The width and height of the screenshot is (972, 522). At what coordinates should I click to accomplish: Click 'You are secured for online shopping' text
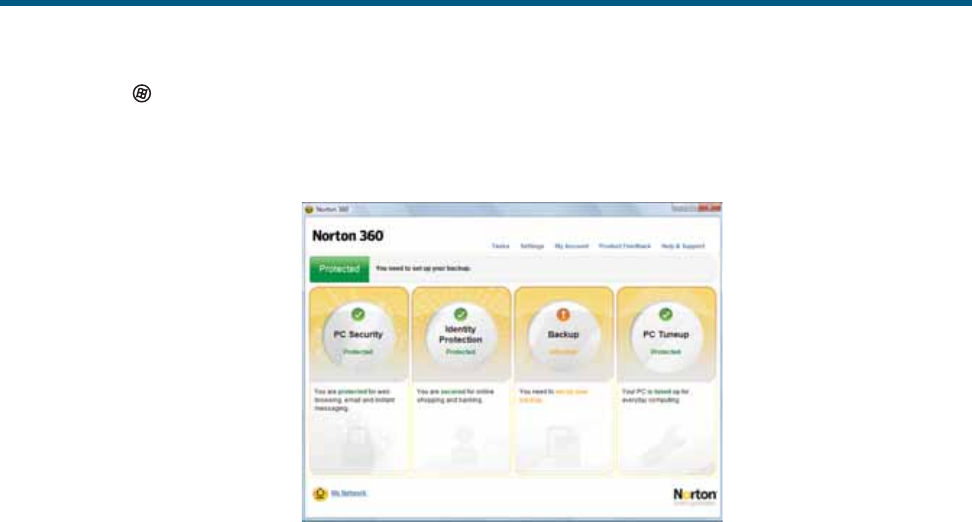(456, 396)
